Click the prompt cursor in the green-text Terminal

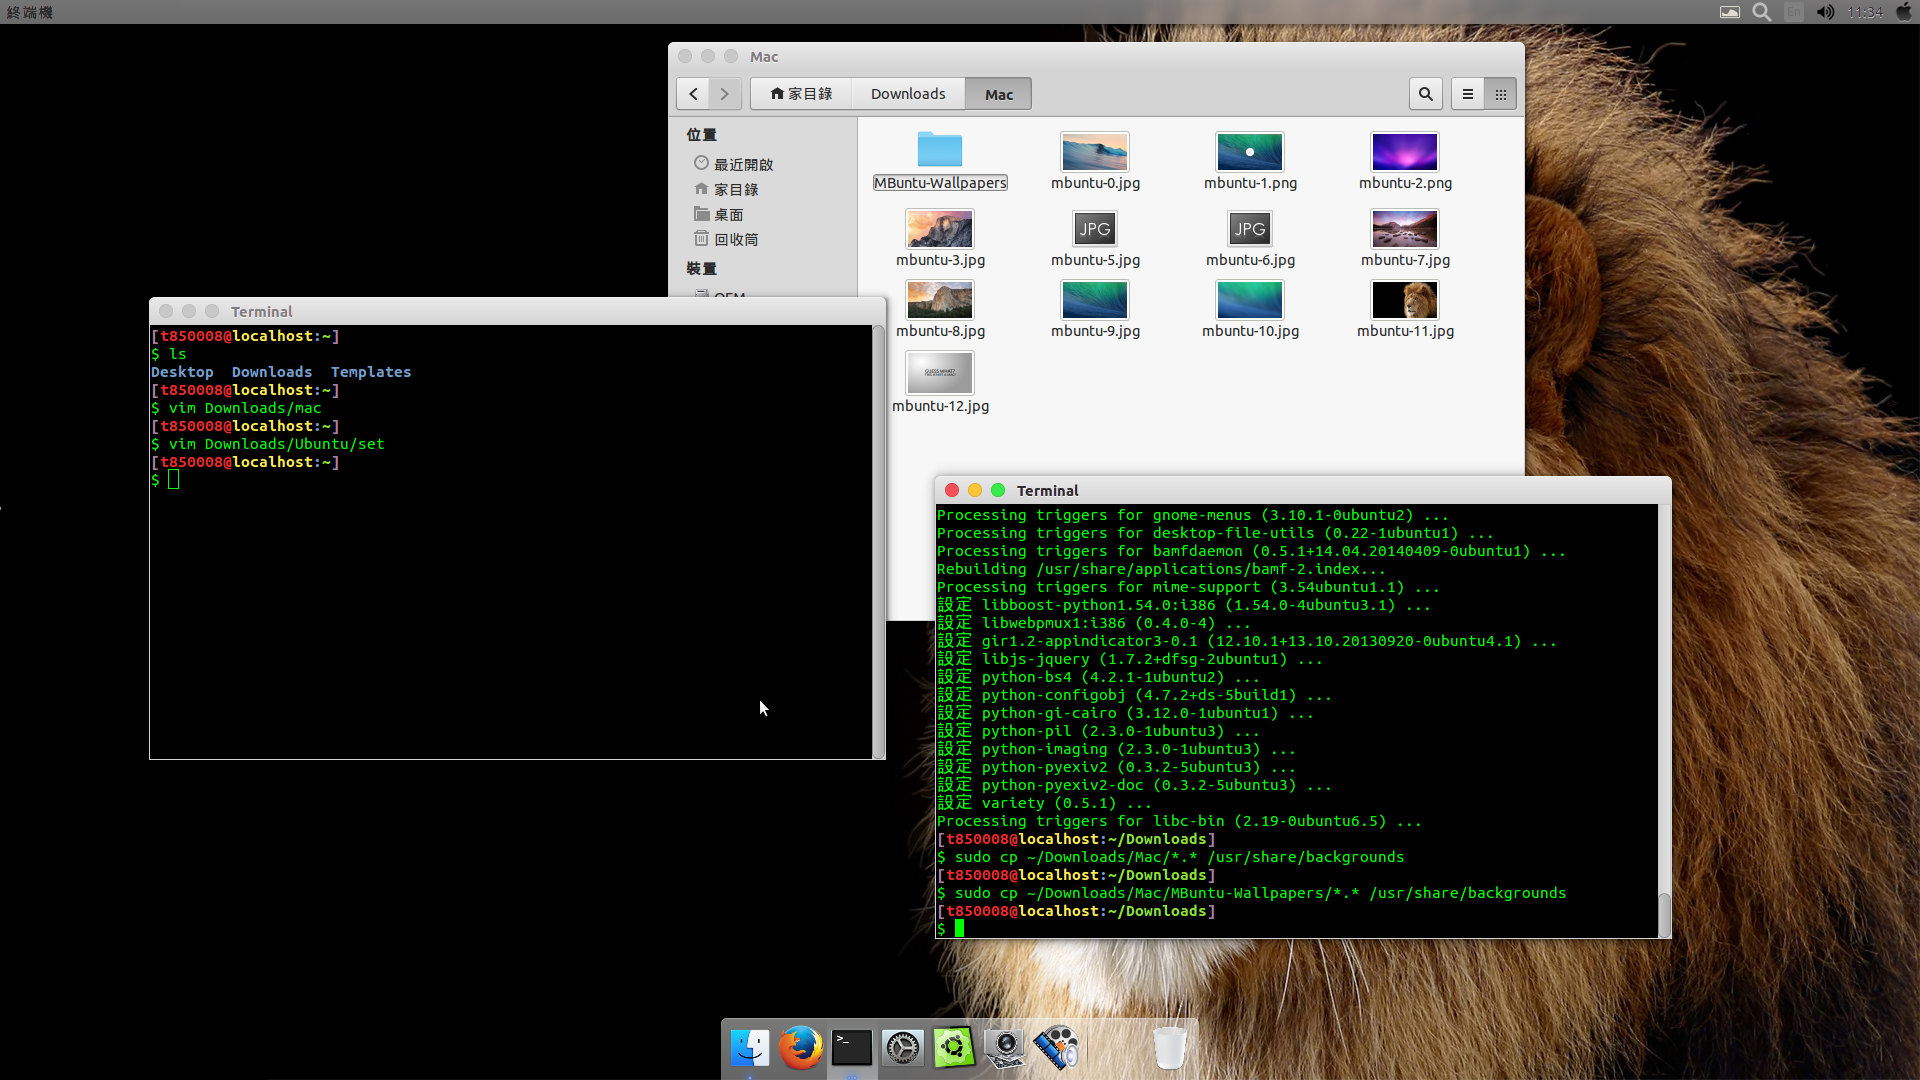959,929
